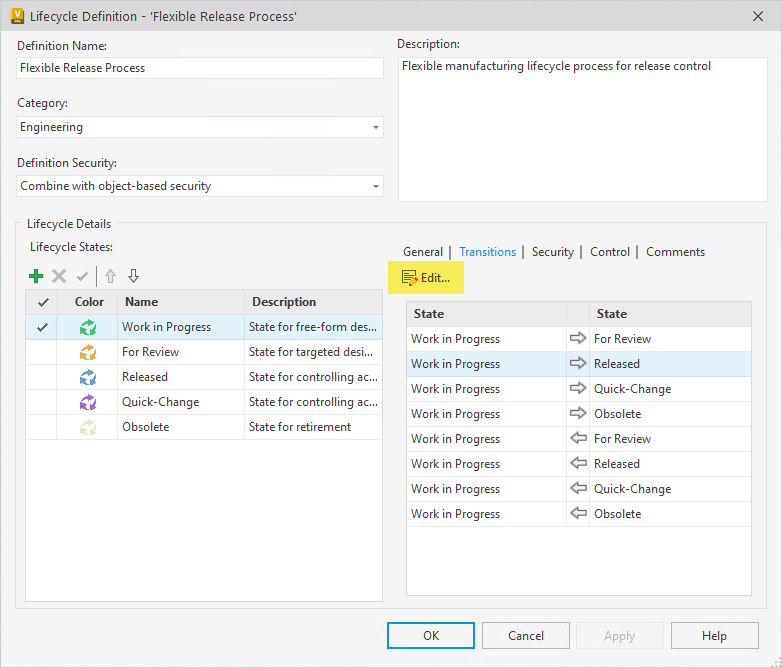Viewport: 782px width, 668px height.
Task: Click the purple Quick-Change color icon
Action: (88, 402)
